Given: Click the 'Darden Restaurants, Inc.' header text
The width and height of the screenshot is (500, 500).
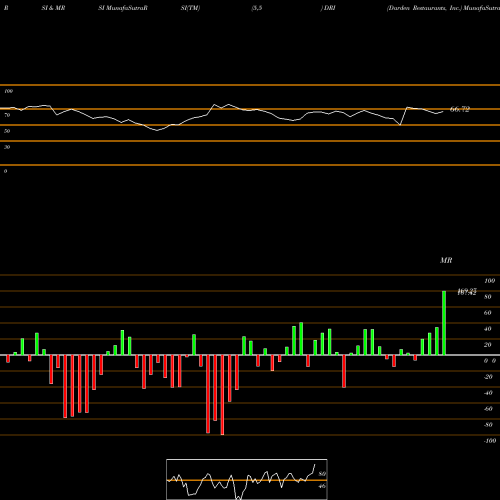Looking at the screenshot, I should coord(424,8).
